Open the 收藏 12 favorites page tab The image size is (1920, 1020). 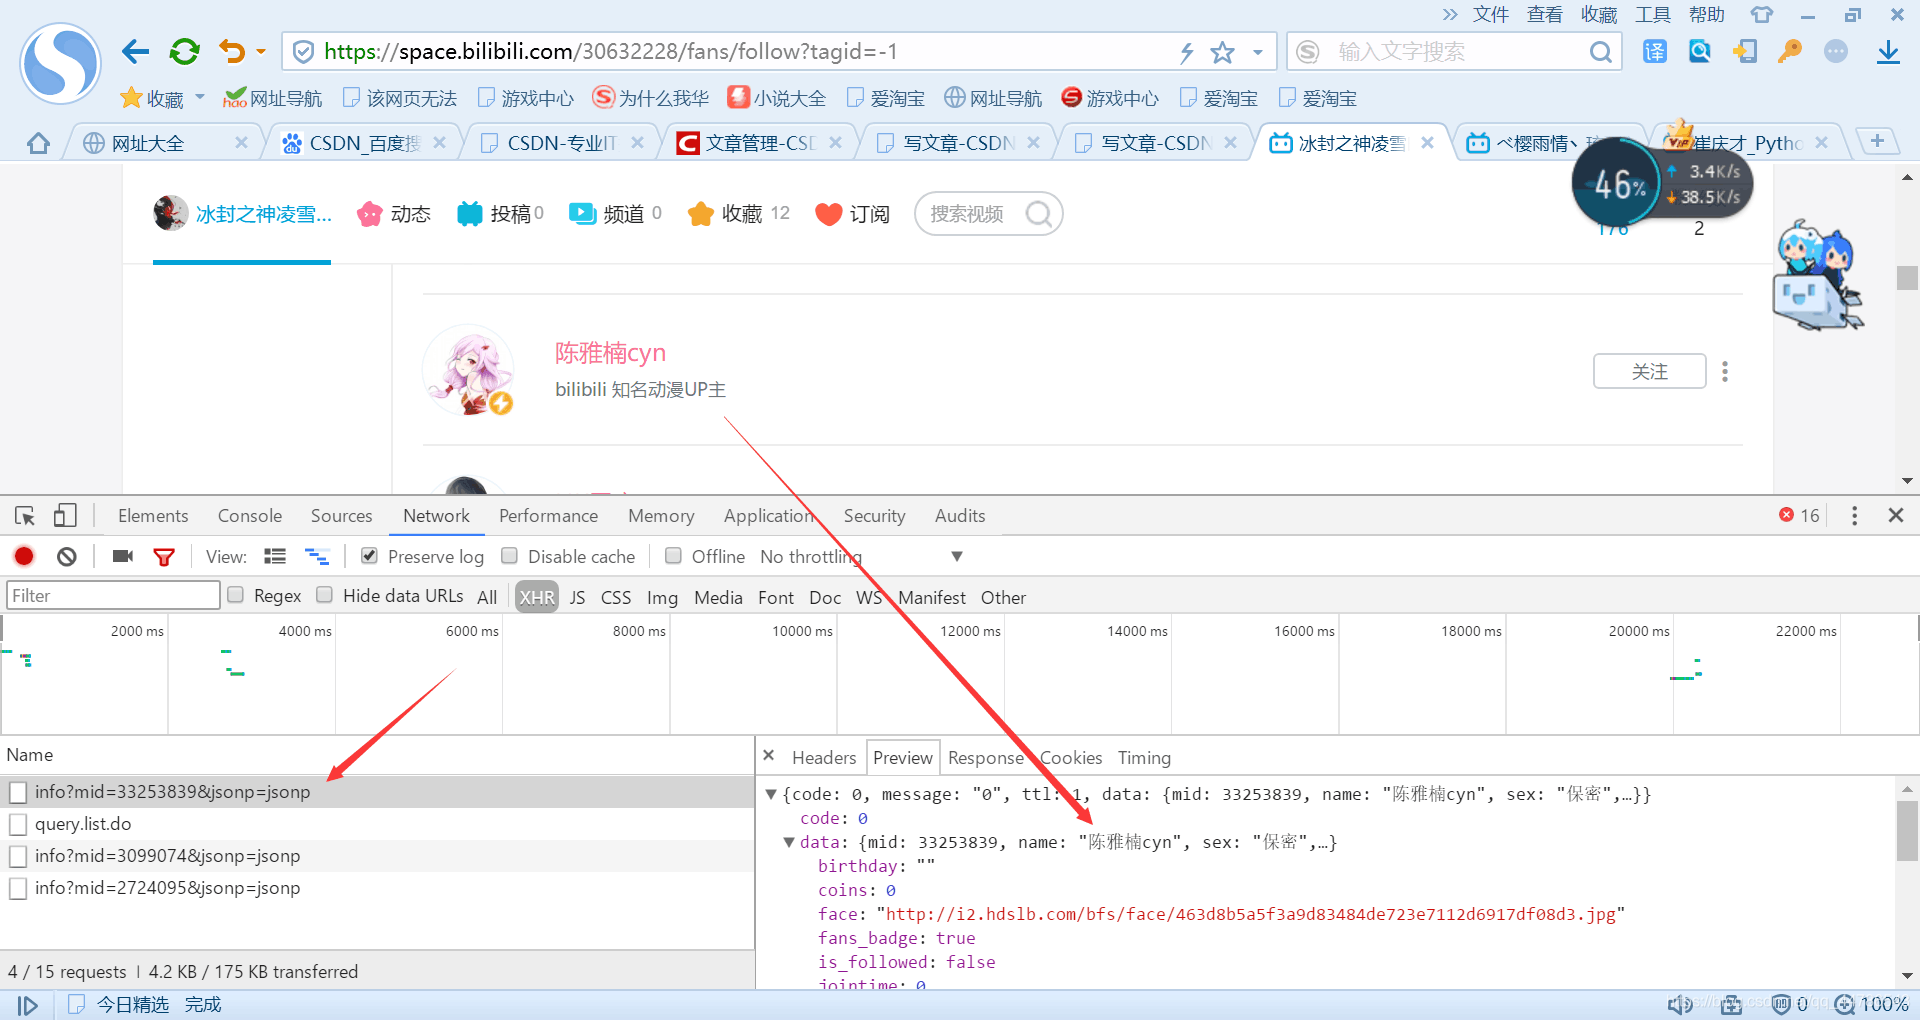739,214
